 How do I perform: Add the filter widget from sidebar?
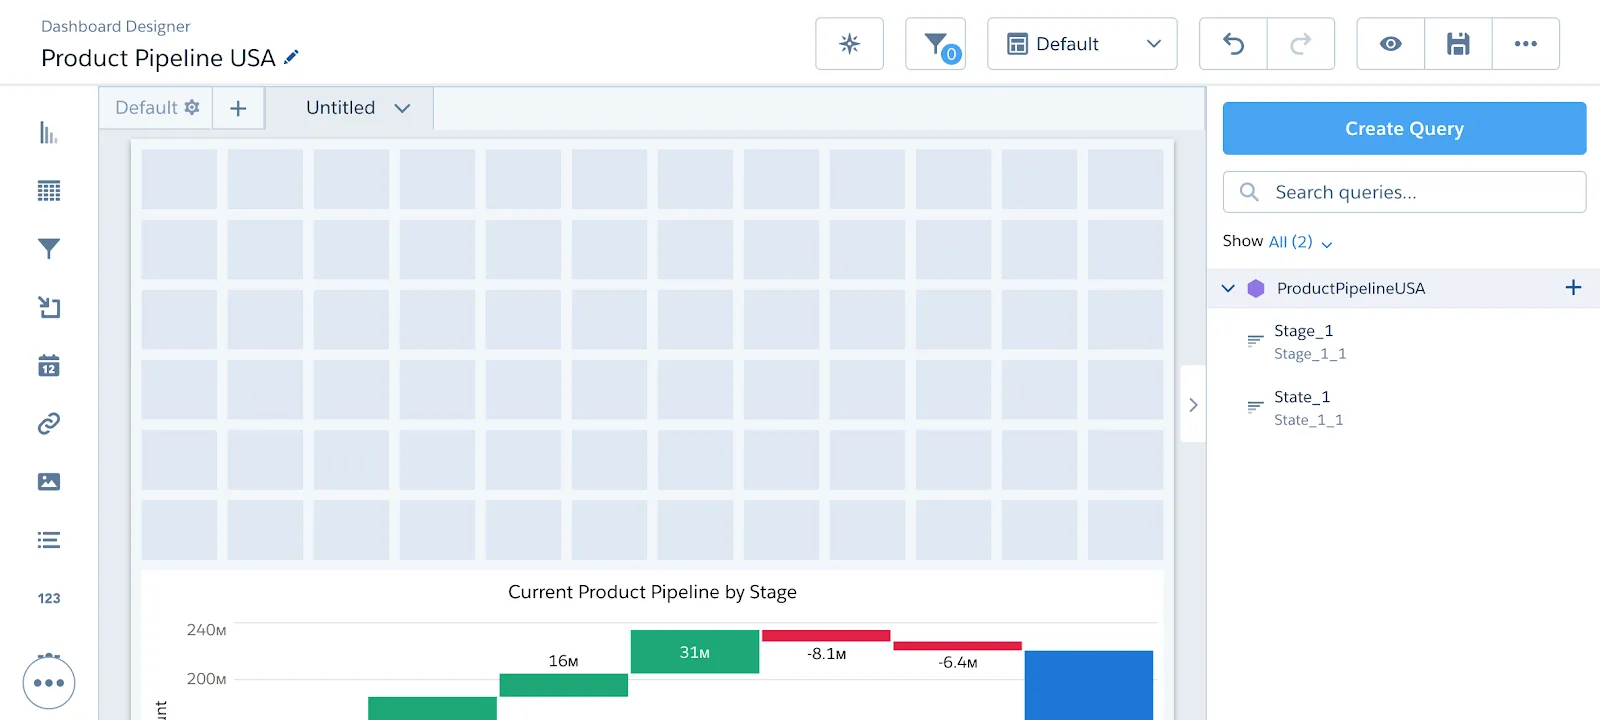[x=49, y=249]
